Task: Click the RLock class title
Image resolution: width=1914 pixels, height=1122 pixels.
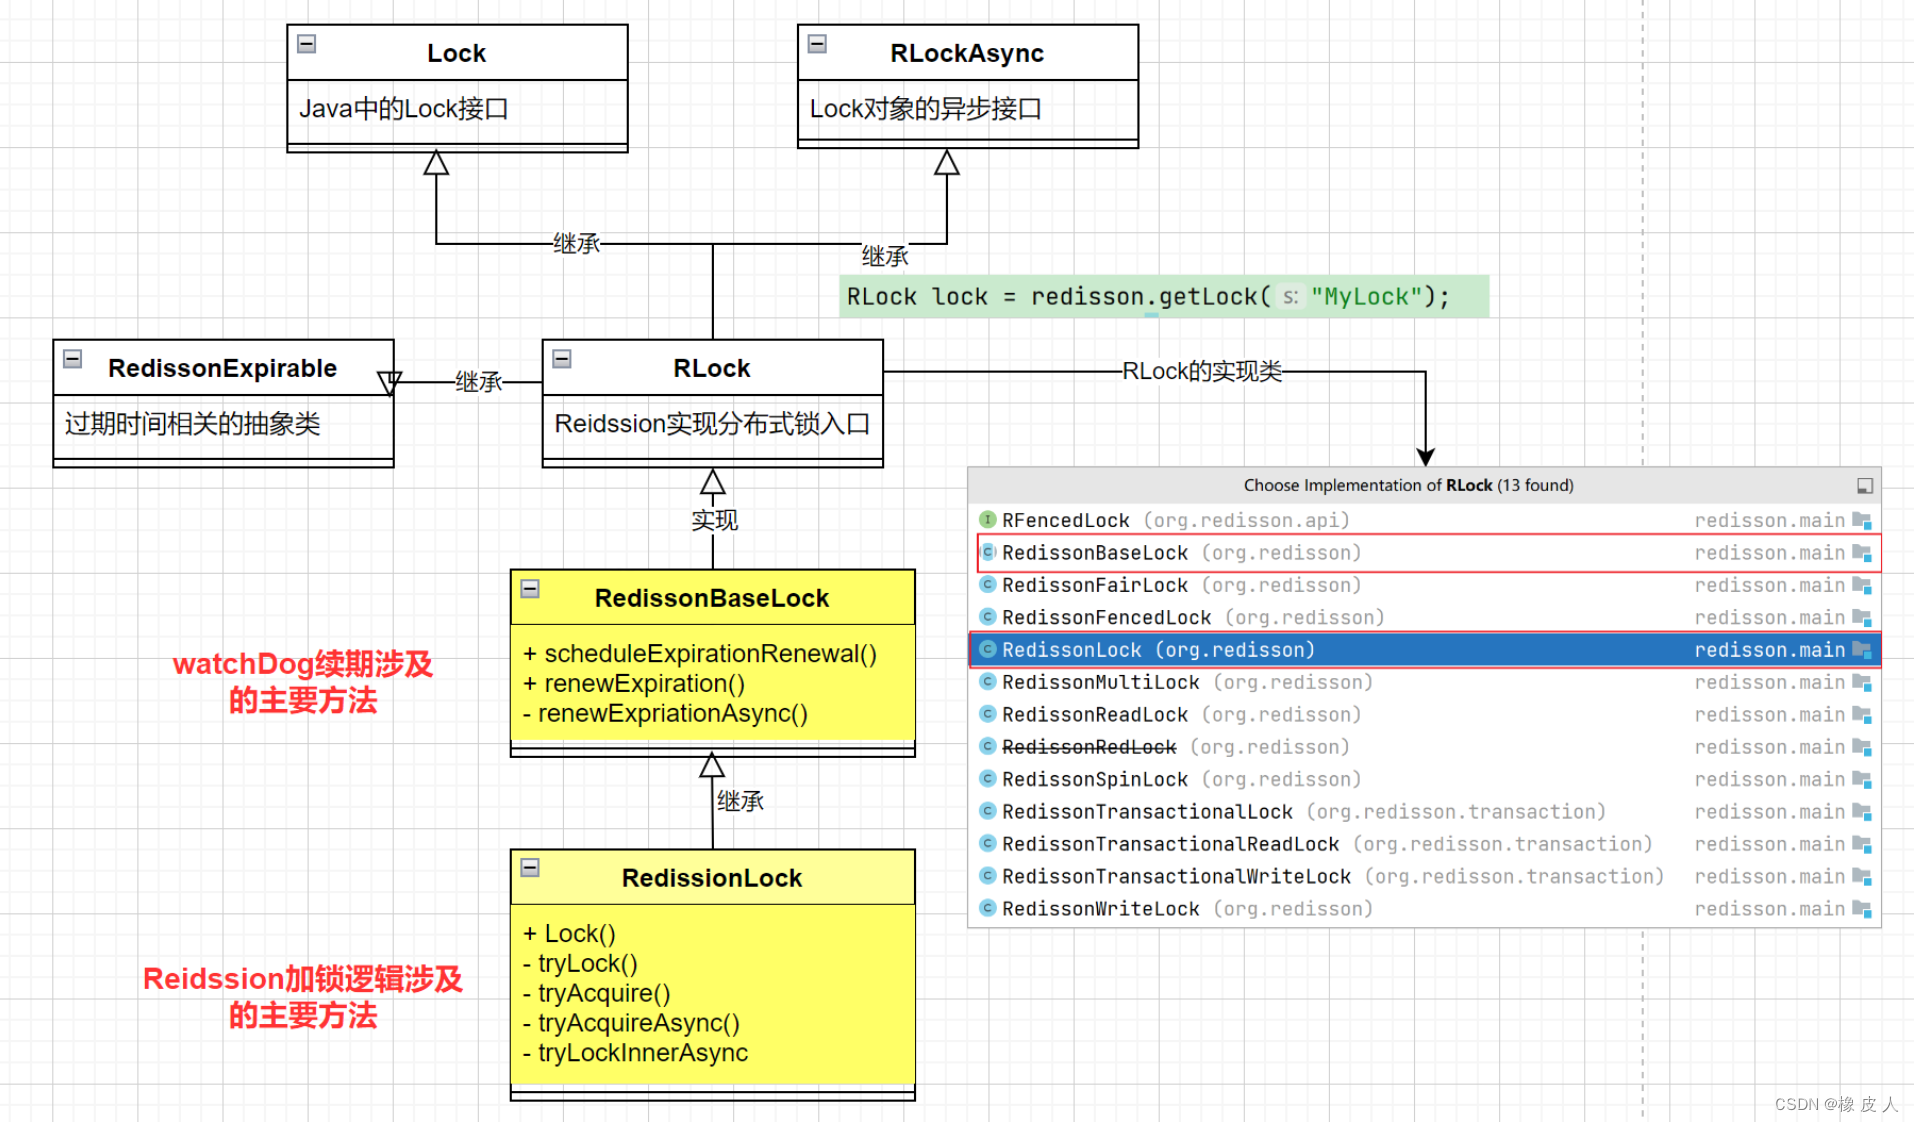Action: click(712, 368)
